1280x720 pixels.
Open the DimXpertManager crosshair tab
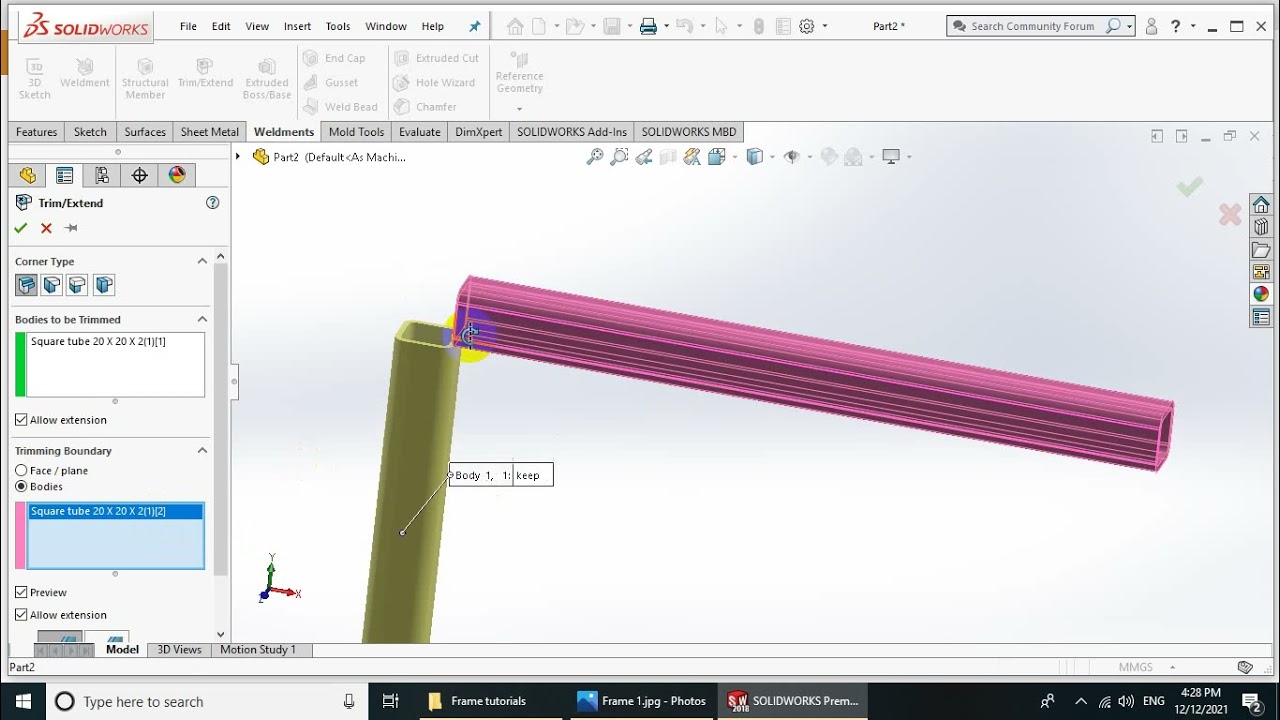click(x=139, y=175)
